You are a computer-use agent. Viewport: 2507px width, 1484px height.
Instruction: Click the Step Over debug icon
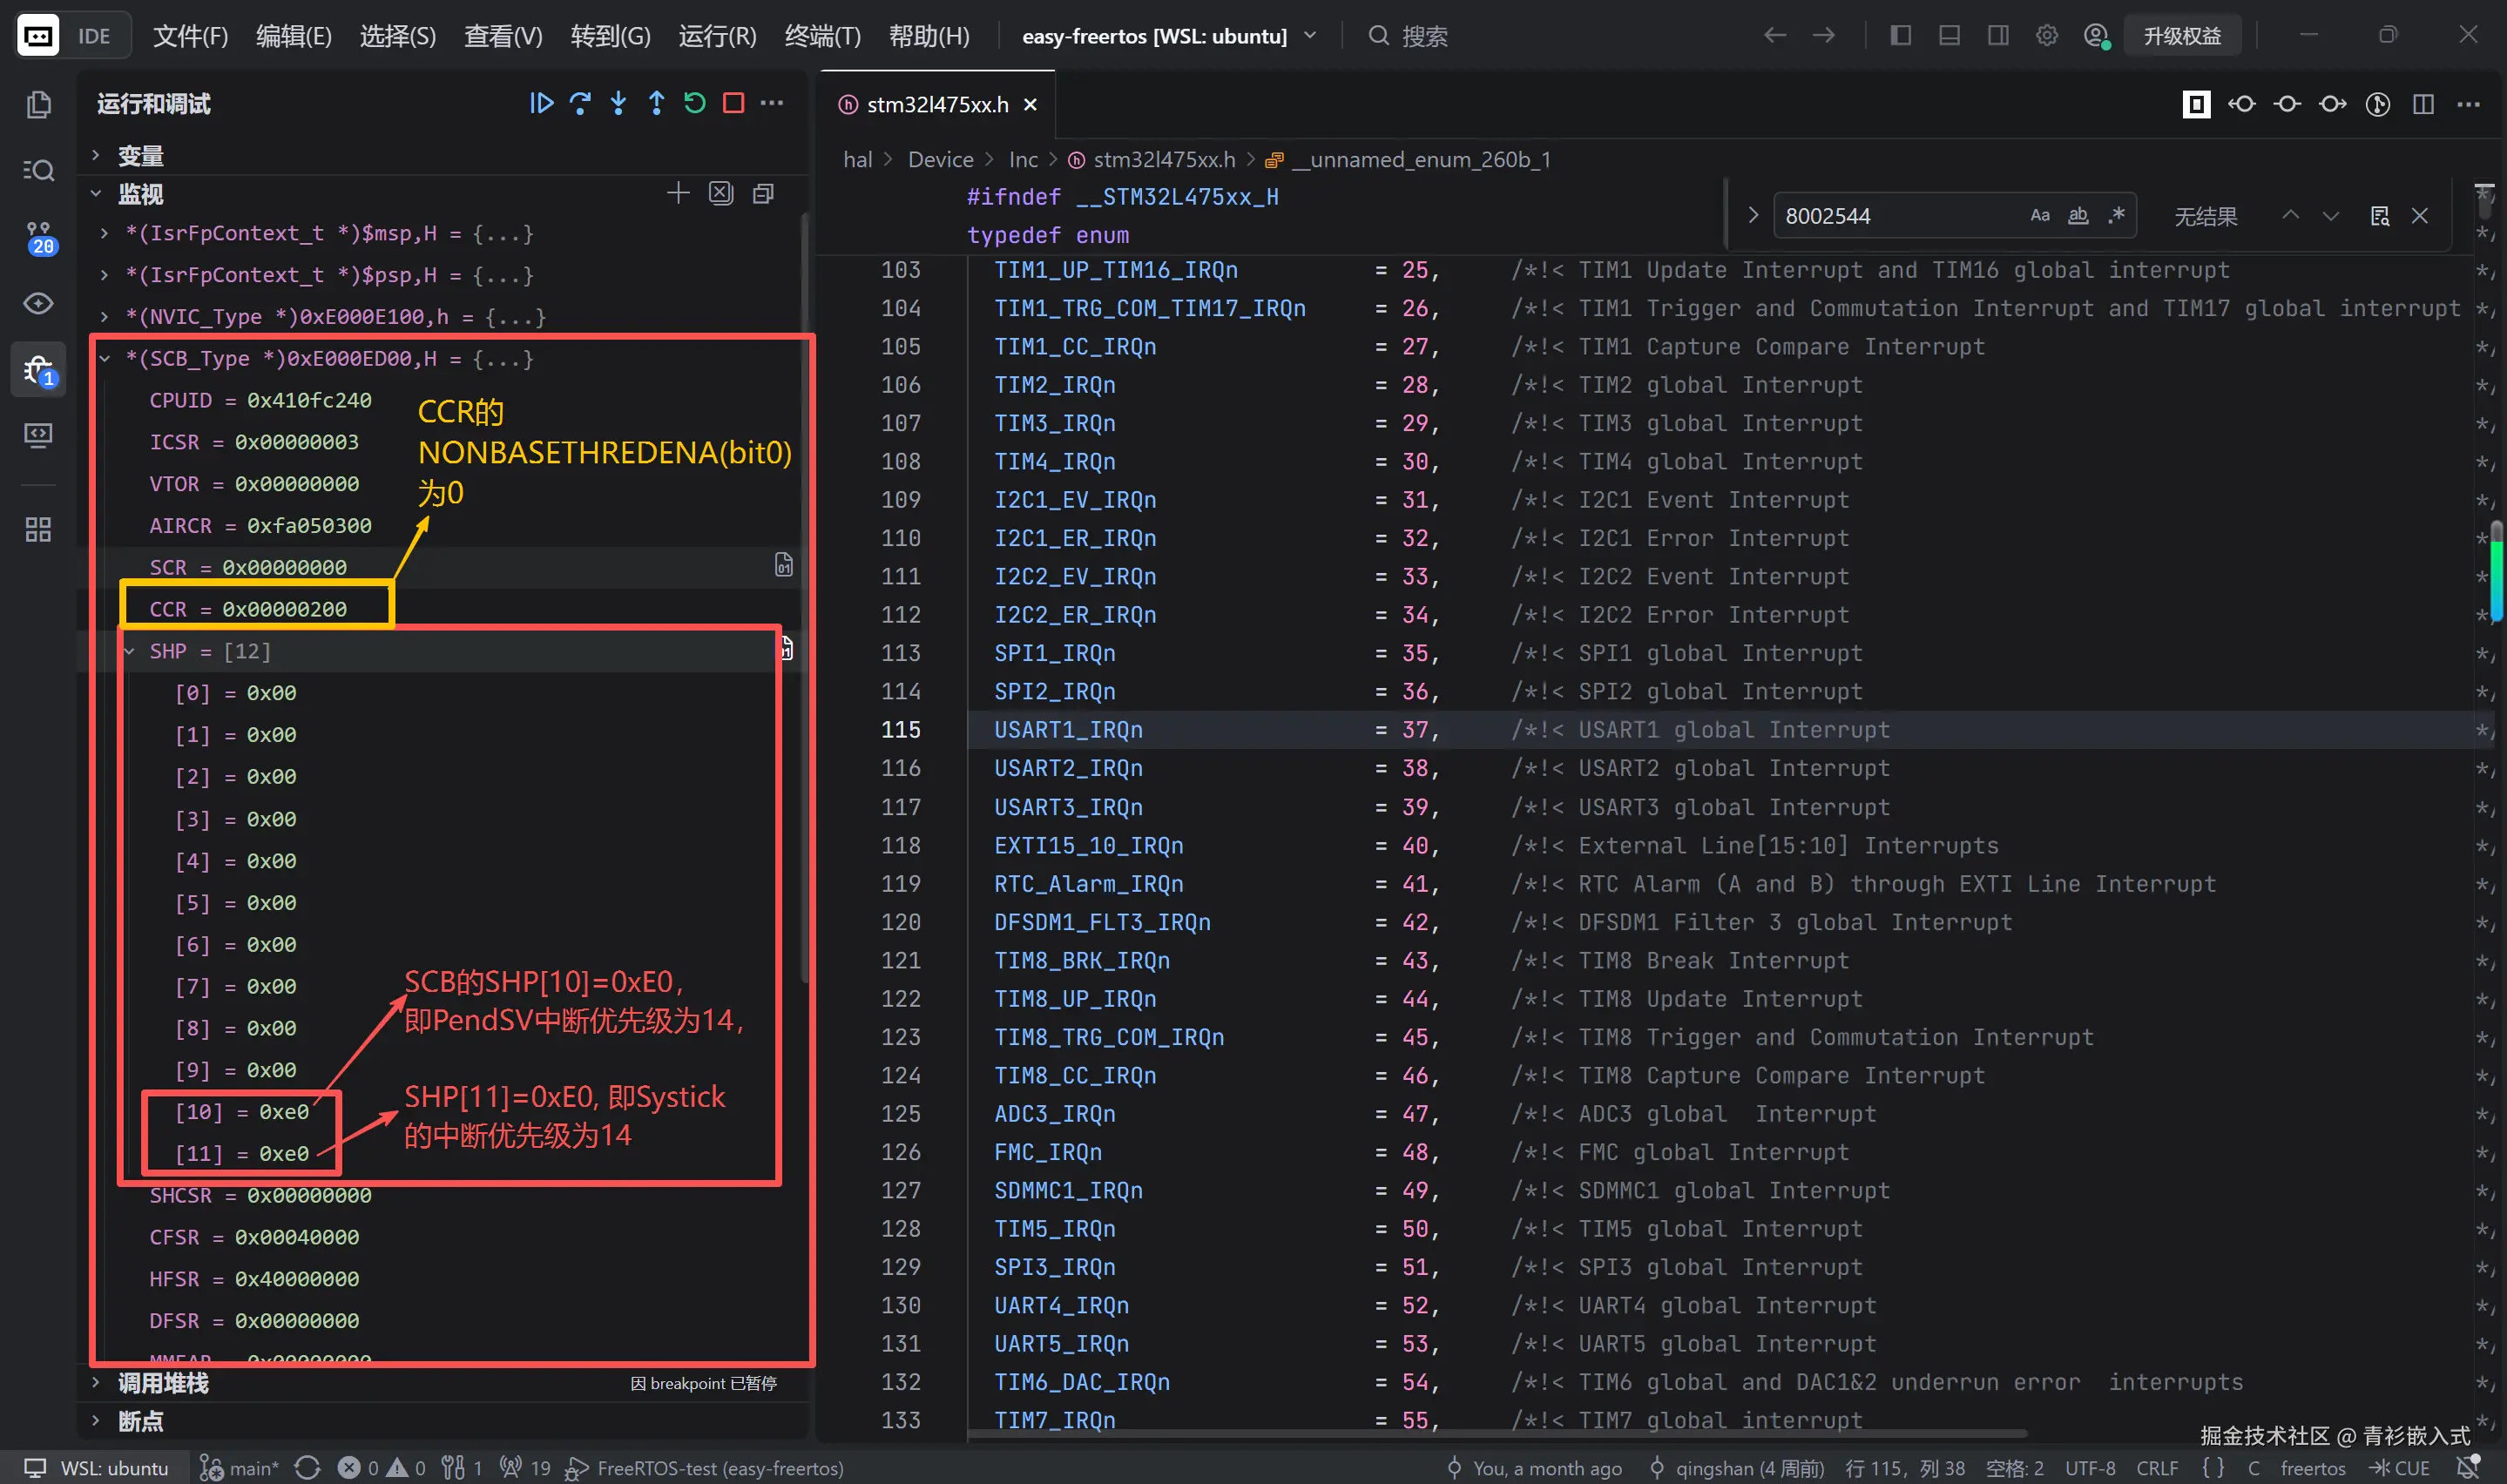pos(580,103)
